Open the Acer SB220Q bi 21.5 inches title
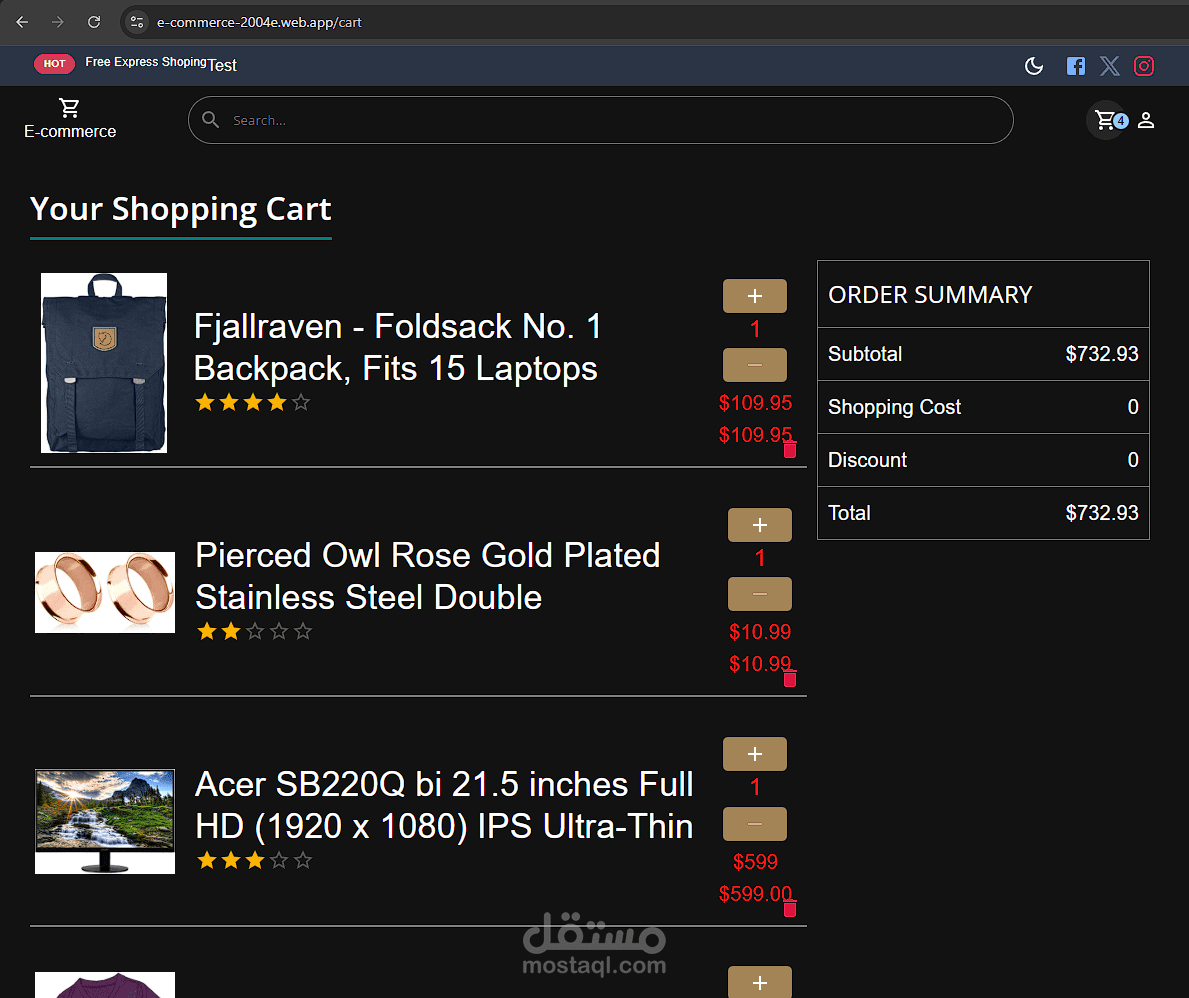This screenshot has height=998, width=1189. point(444,805)
